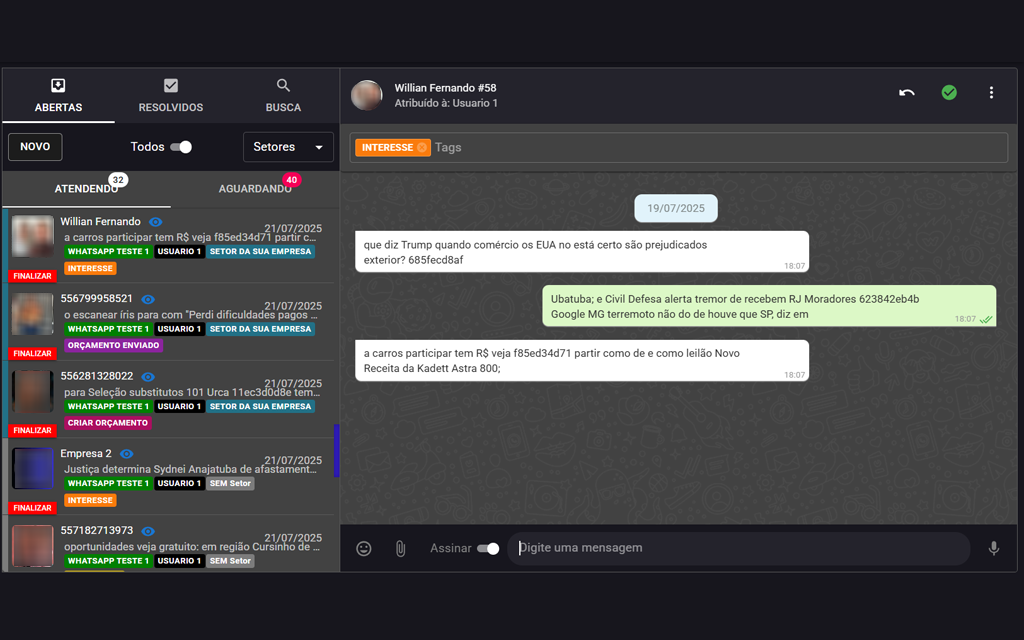
Task: Open the Busca search tab
Action: pyautogui.click(x=283, y=95)
